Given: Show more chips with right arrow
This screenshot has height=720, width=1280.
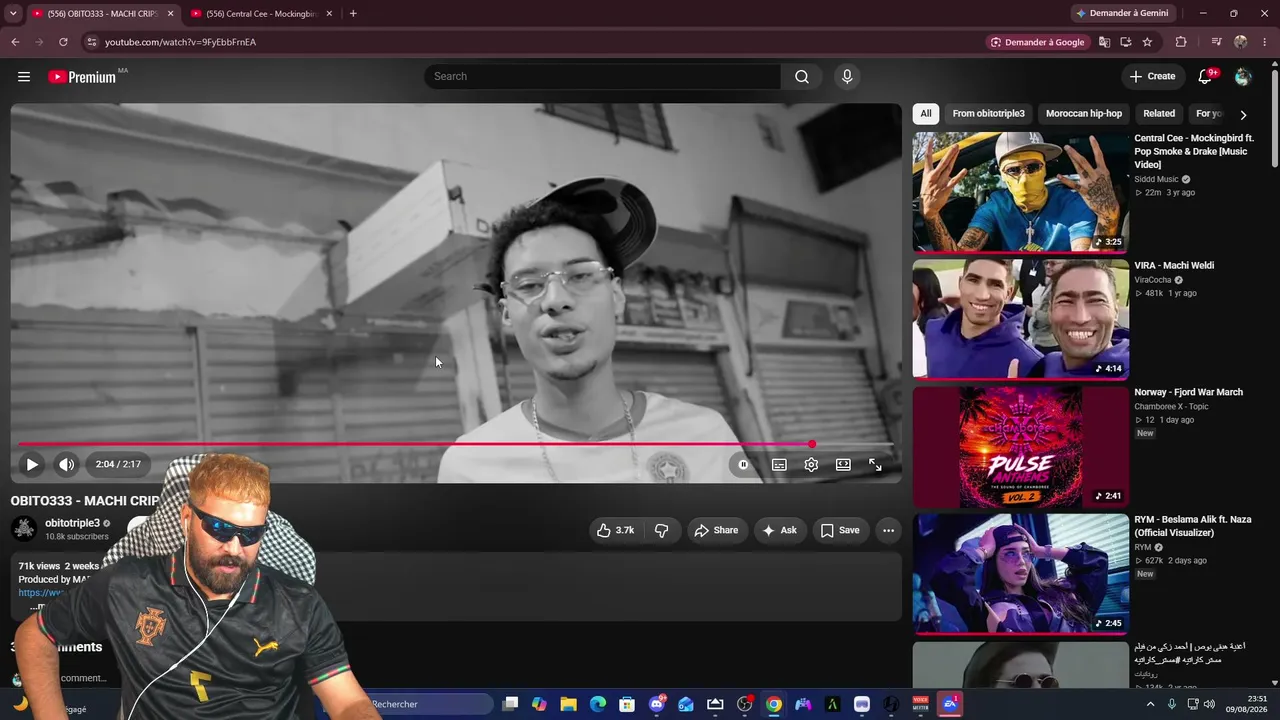Looking at the screenshot, I should [1243, 114].
